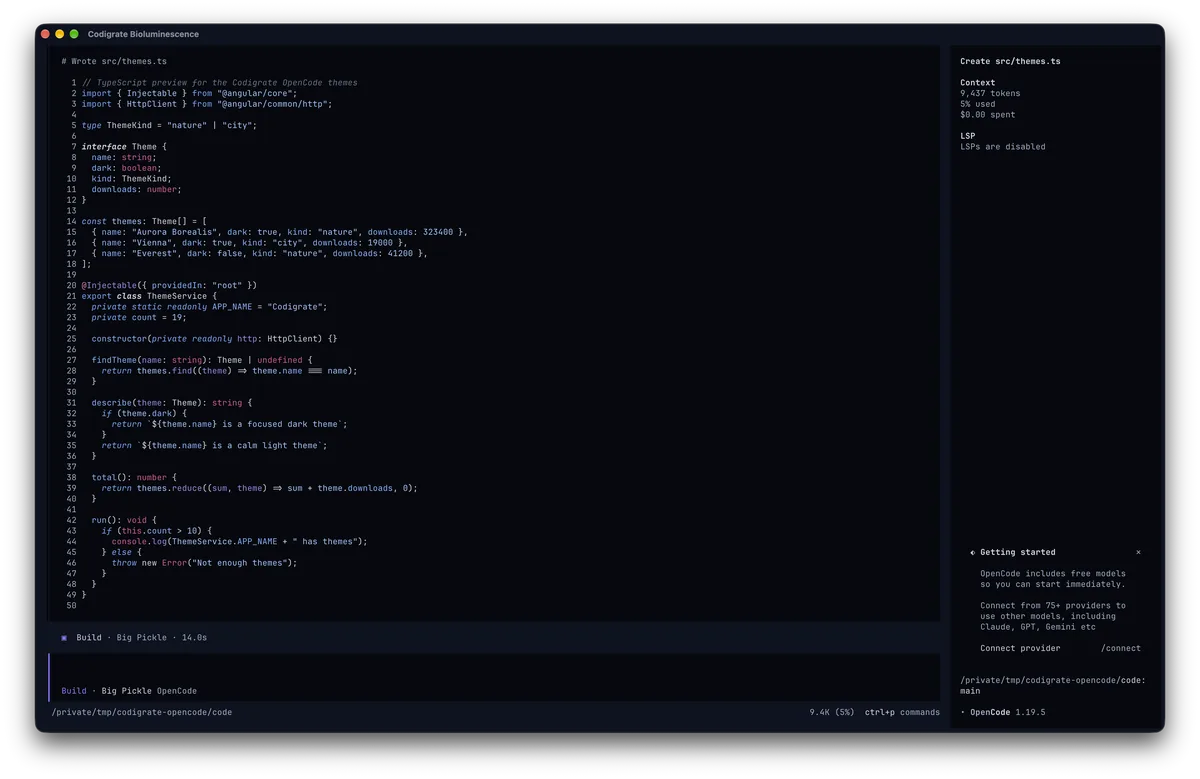This screenshot has width=1200, height=779.
Task: Click the 'Aurora Borealis' theme entry line
Action: tap(280, 232)
